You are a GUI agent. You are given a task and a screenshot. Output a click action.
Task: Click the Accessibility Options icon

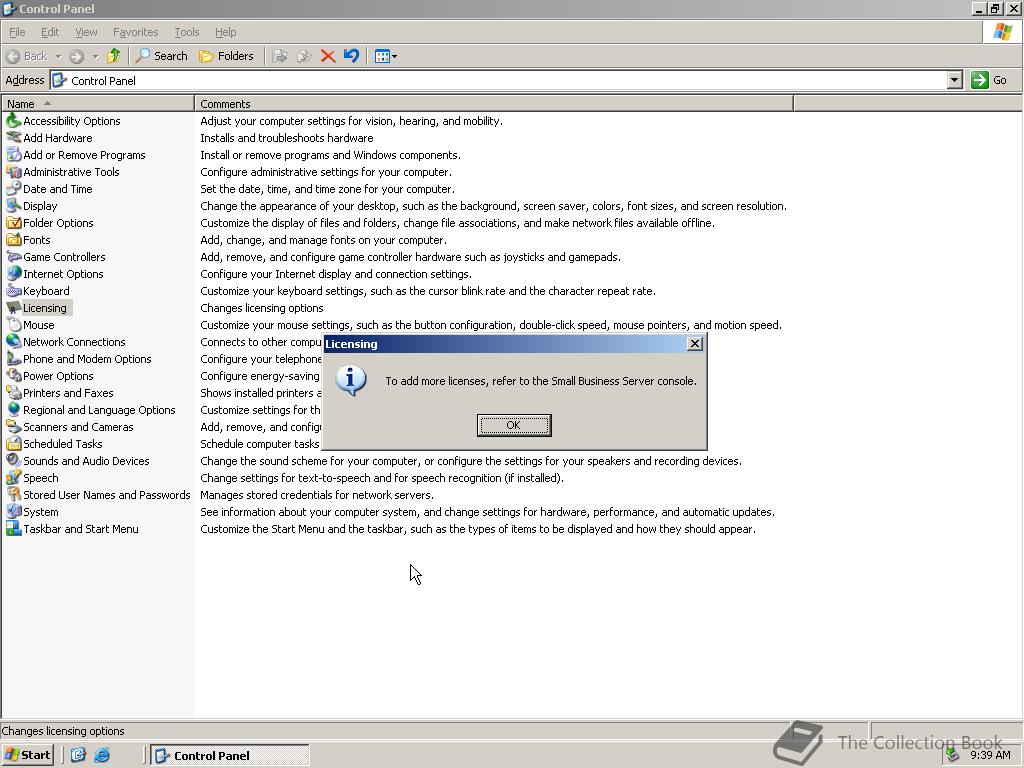[13, 121]
